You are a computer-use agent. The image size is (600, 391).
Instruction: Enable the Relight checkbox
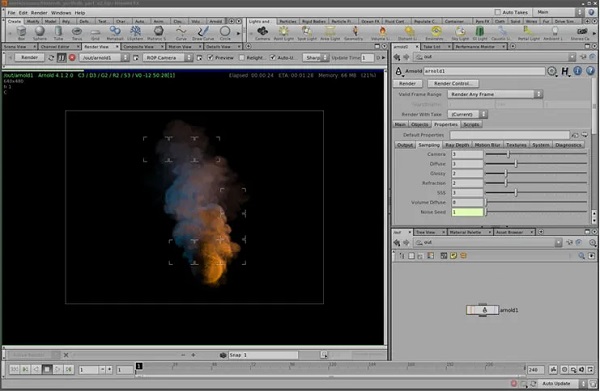(x=242, y=57)
